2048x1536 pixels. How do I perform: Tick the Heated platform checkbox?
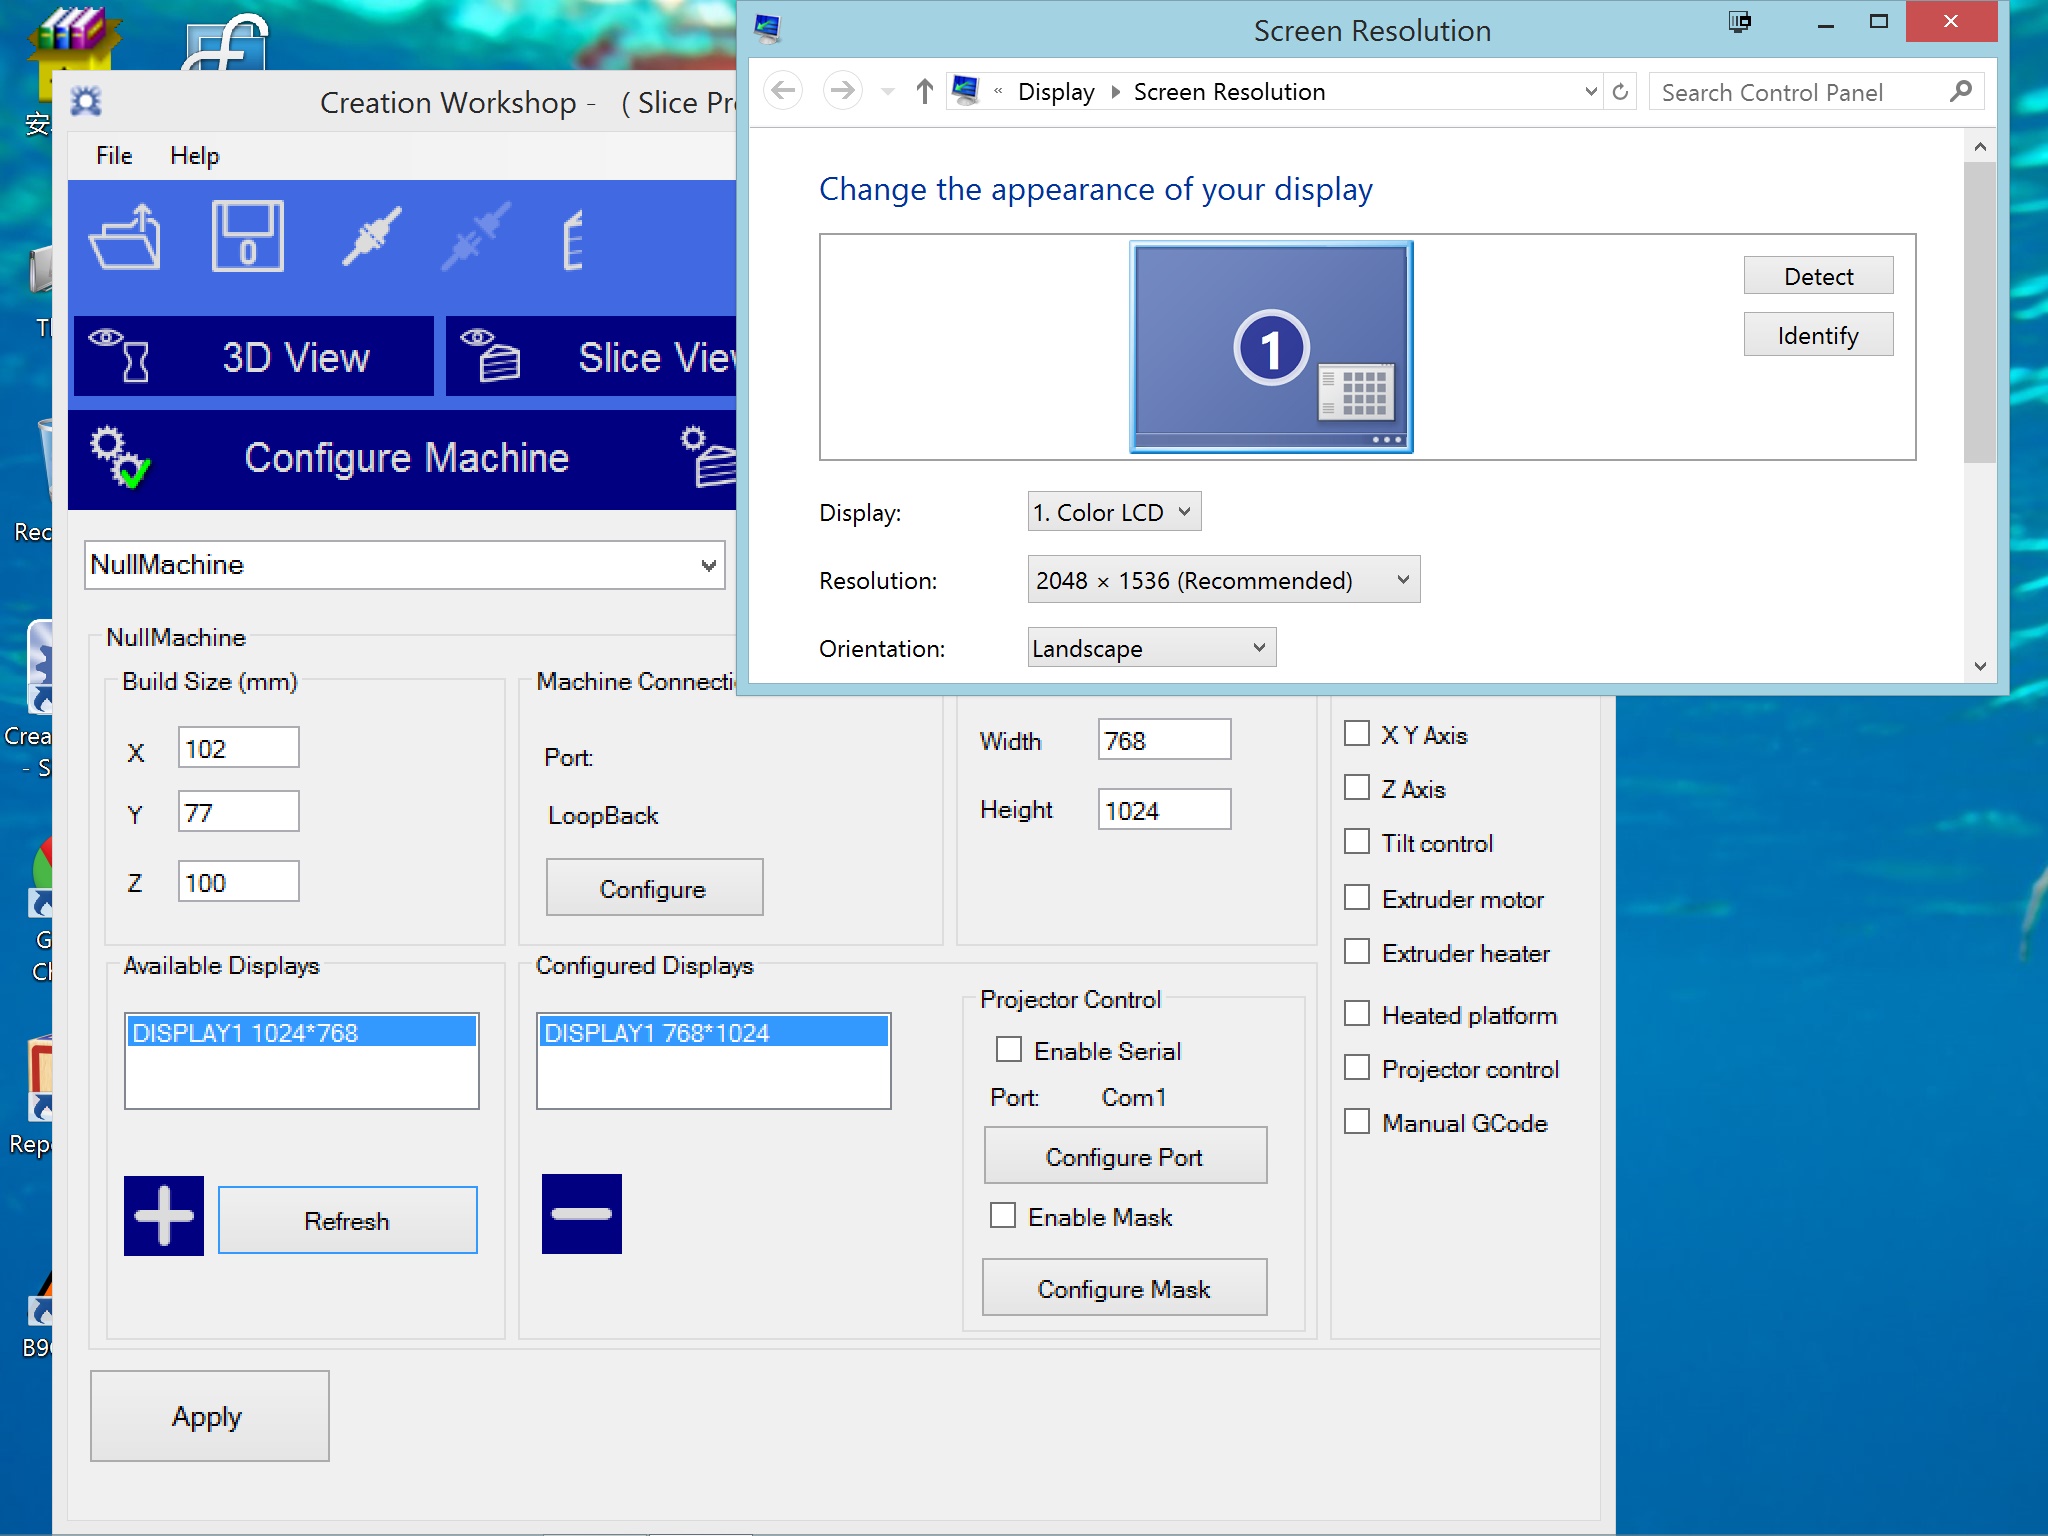(1357, 1014)
